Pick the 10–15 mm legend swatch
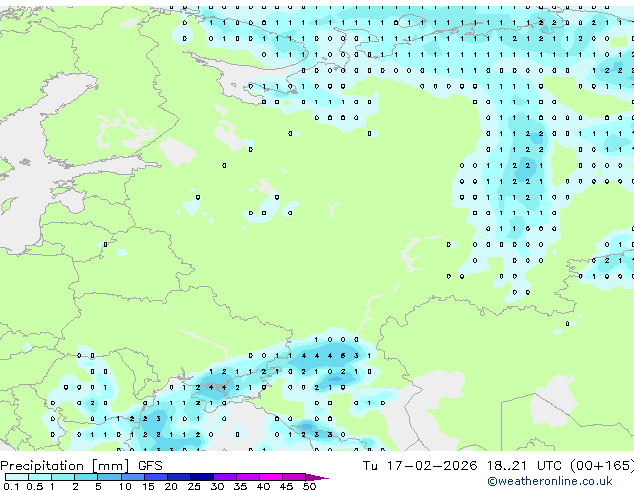 [132, 477]
